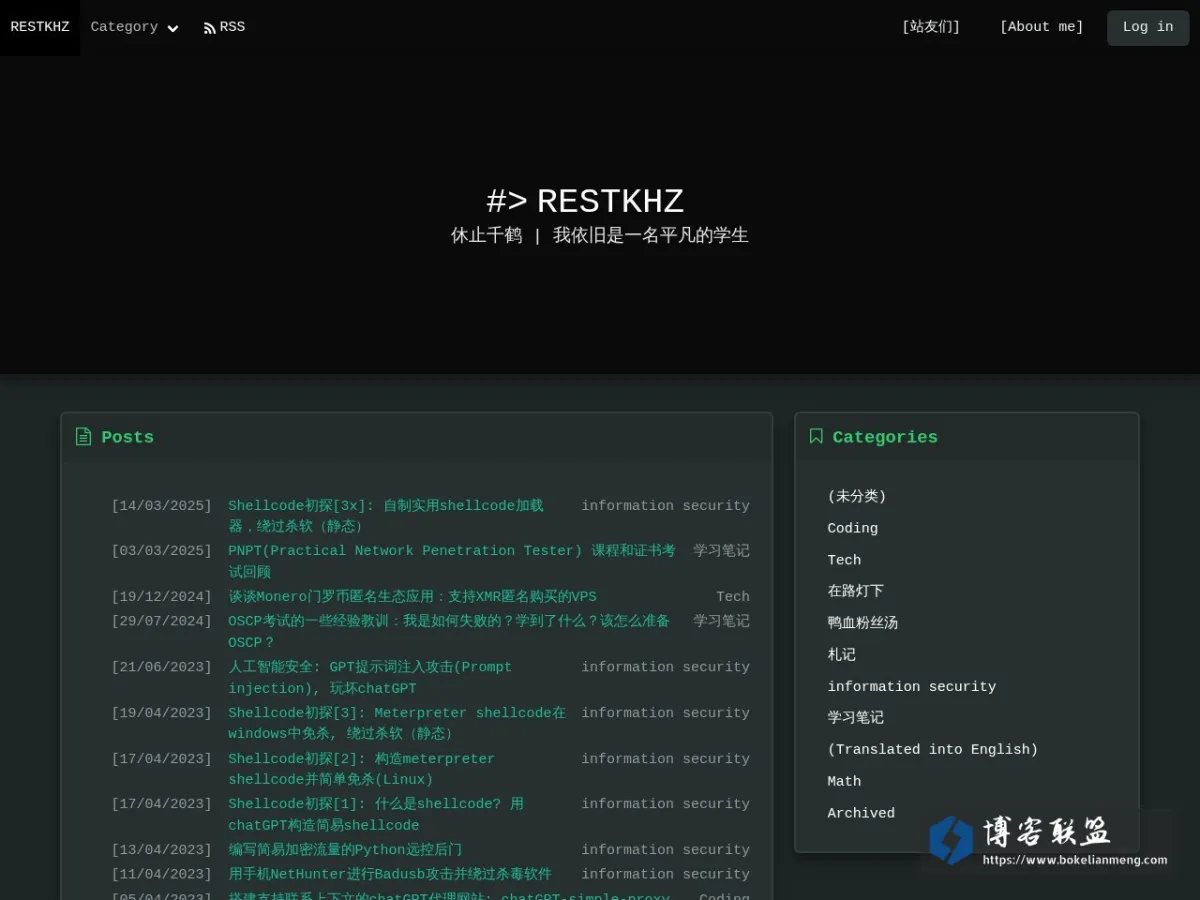Viewport: 1200px width, 900px height.
Task: Select 'Archived' in the Categories panel
Action: click(x=861, y=814)
